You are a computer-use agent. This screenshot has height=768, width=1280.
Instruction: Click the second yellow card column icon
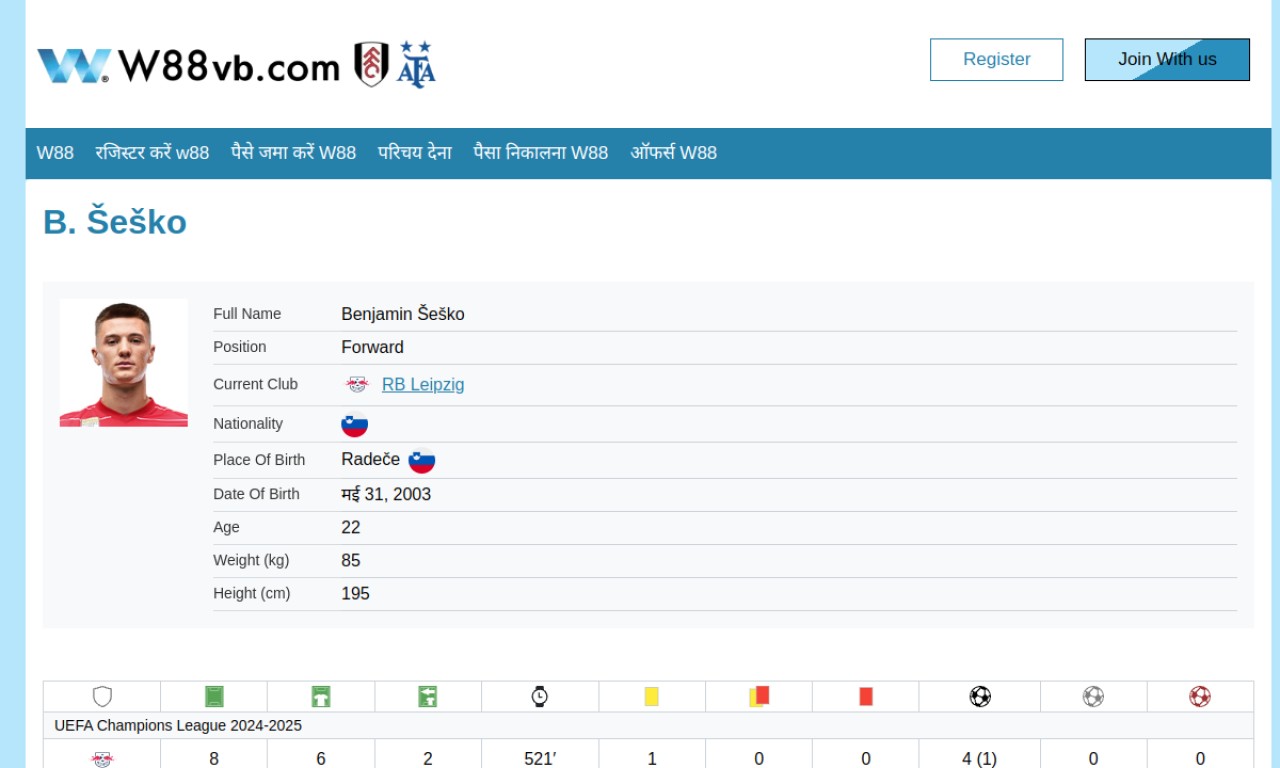(x=759, y=696)
